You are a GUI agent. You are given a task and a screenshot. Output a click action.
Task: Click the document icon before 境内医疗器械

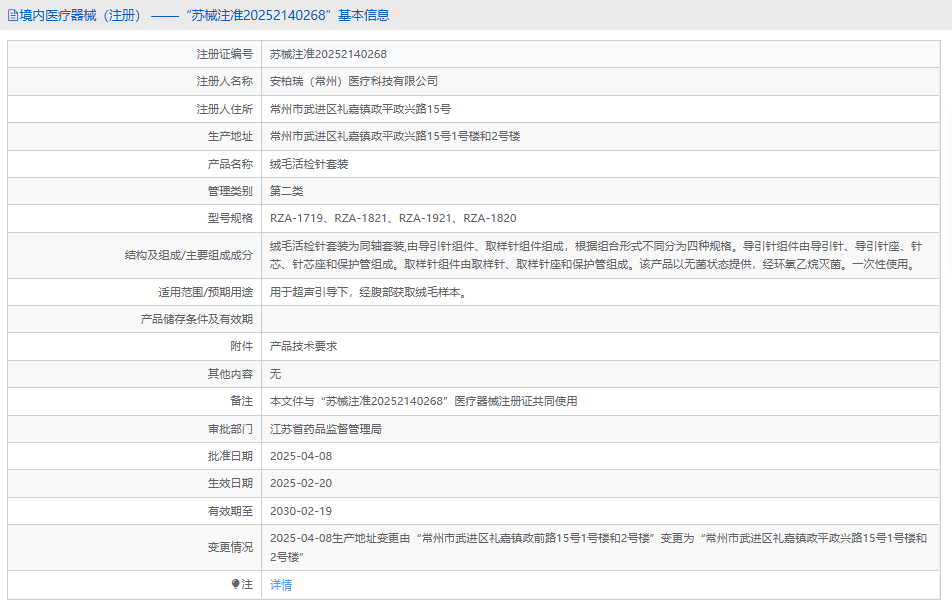click(13, 16)
